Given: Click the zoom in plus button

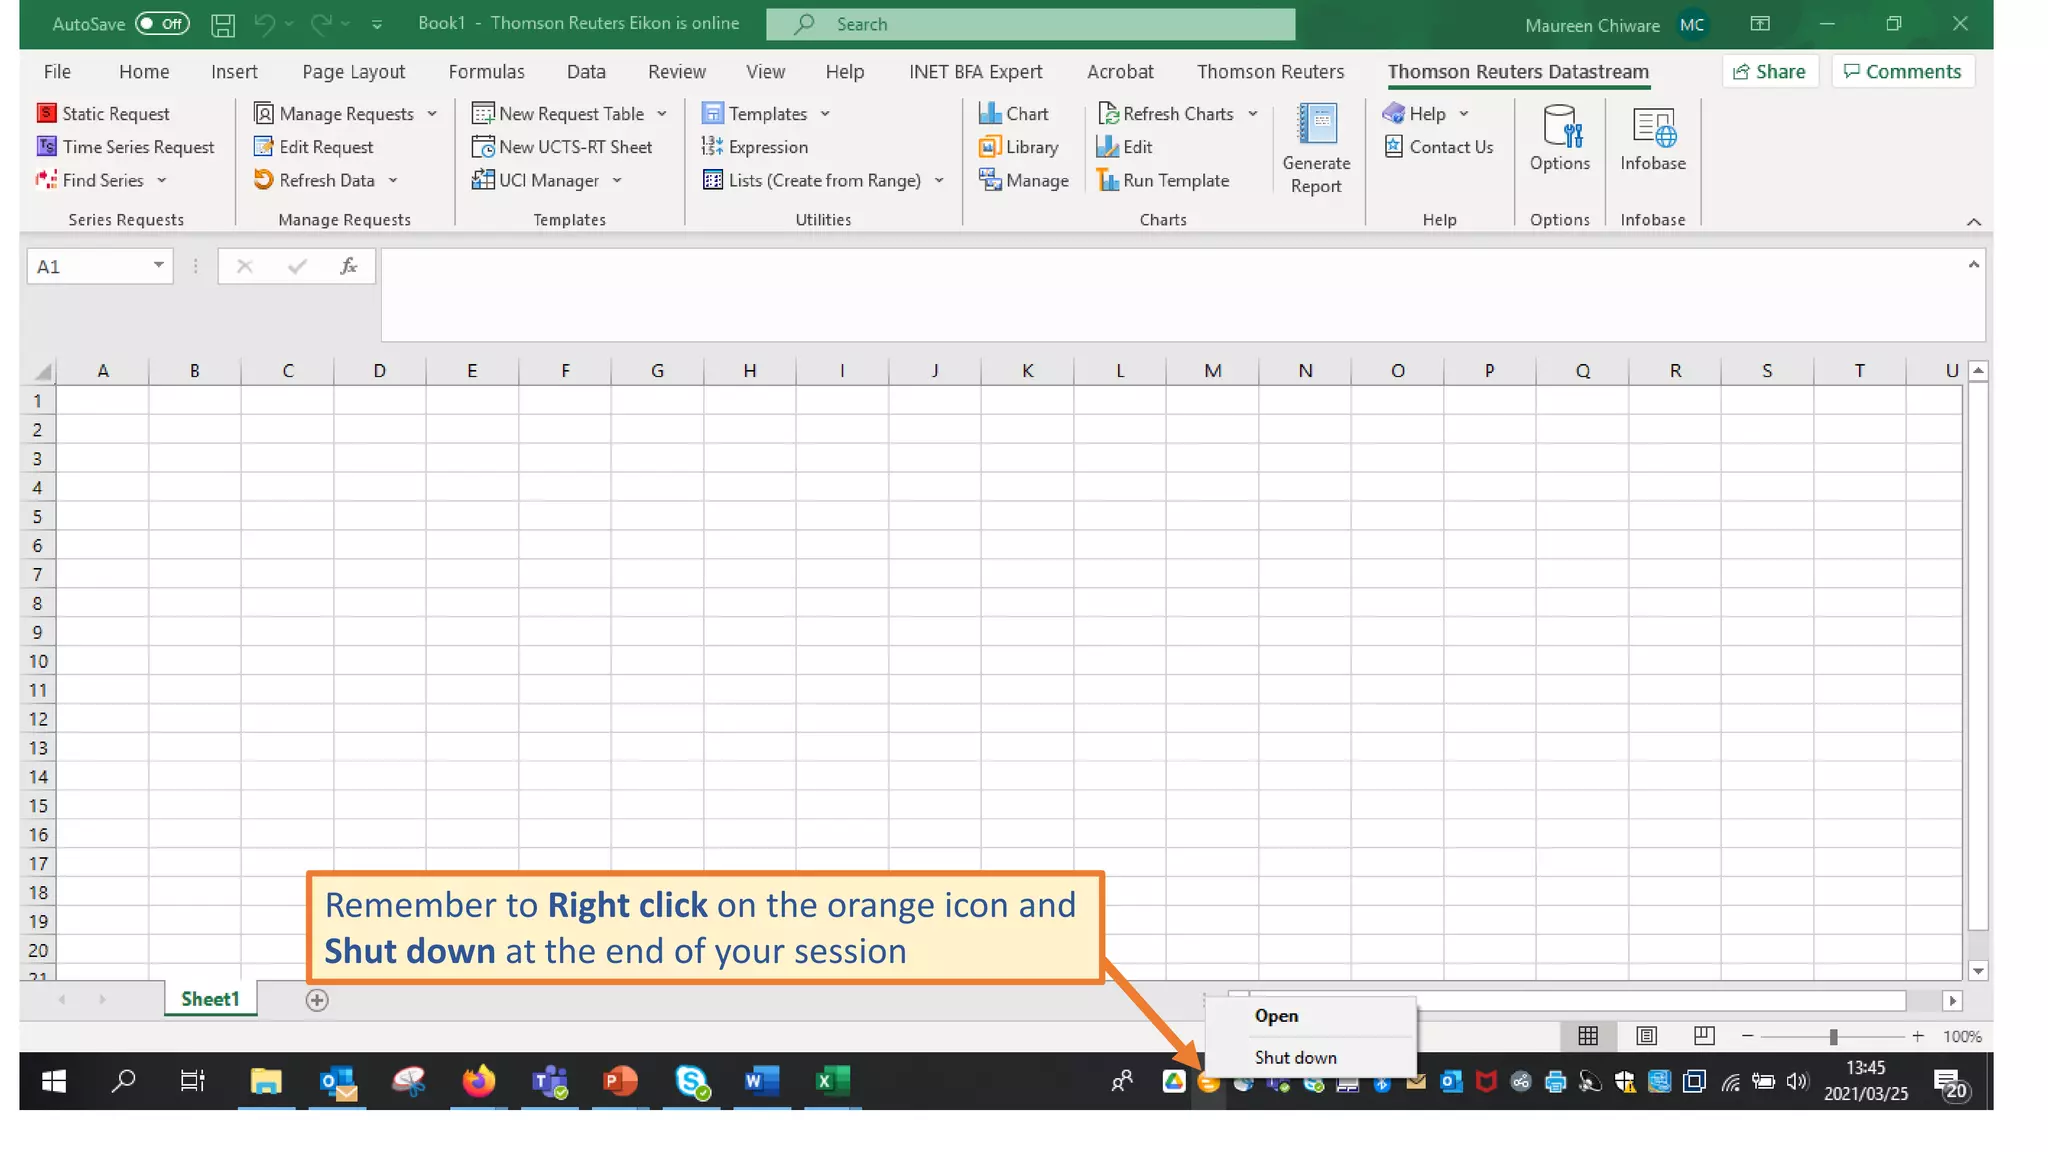Looking at the screenshot, I should coord(1917,1037).
